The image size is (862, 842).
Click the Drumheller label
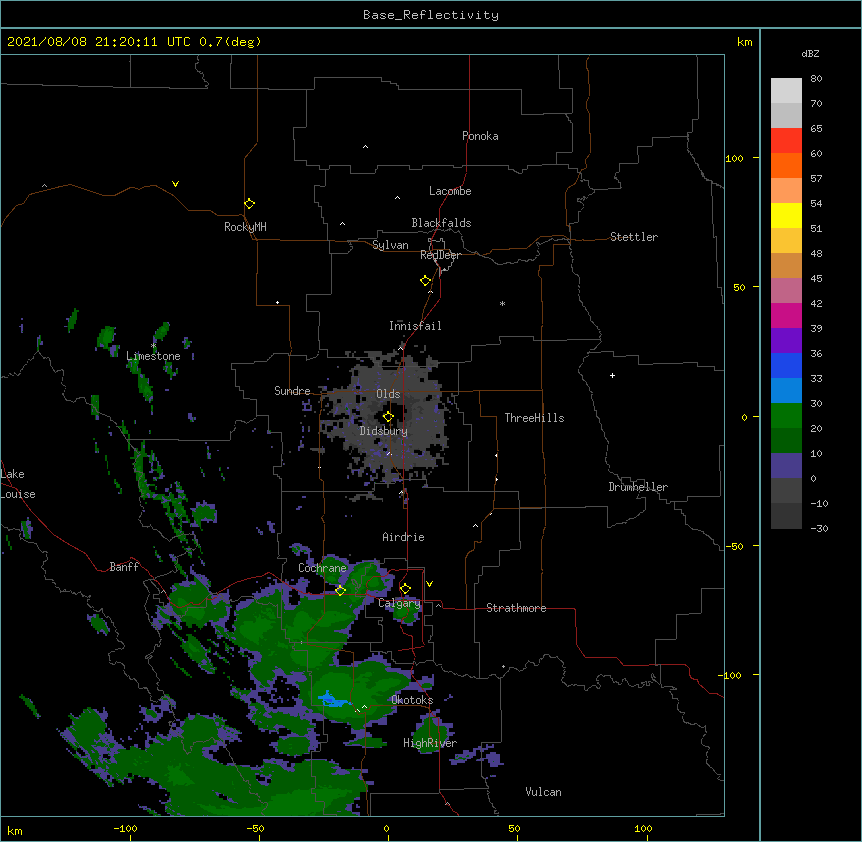(638, 487)
